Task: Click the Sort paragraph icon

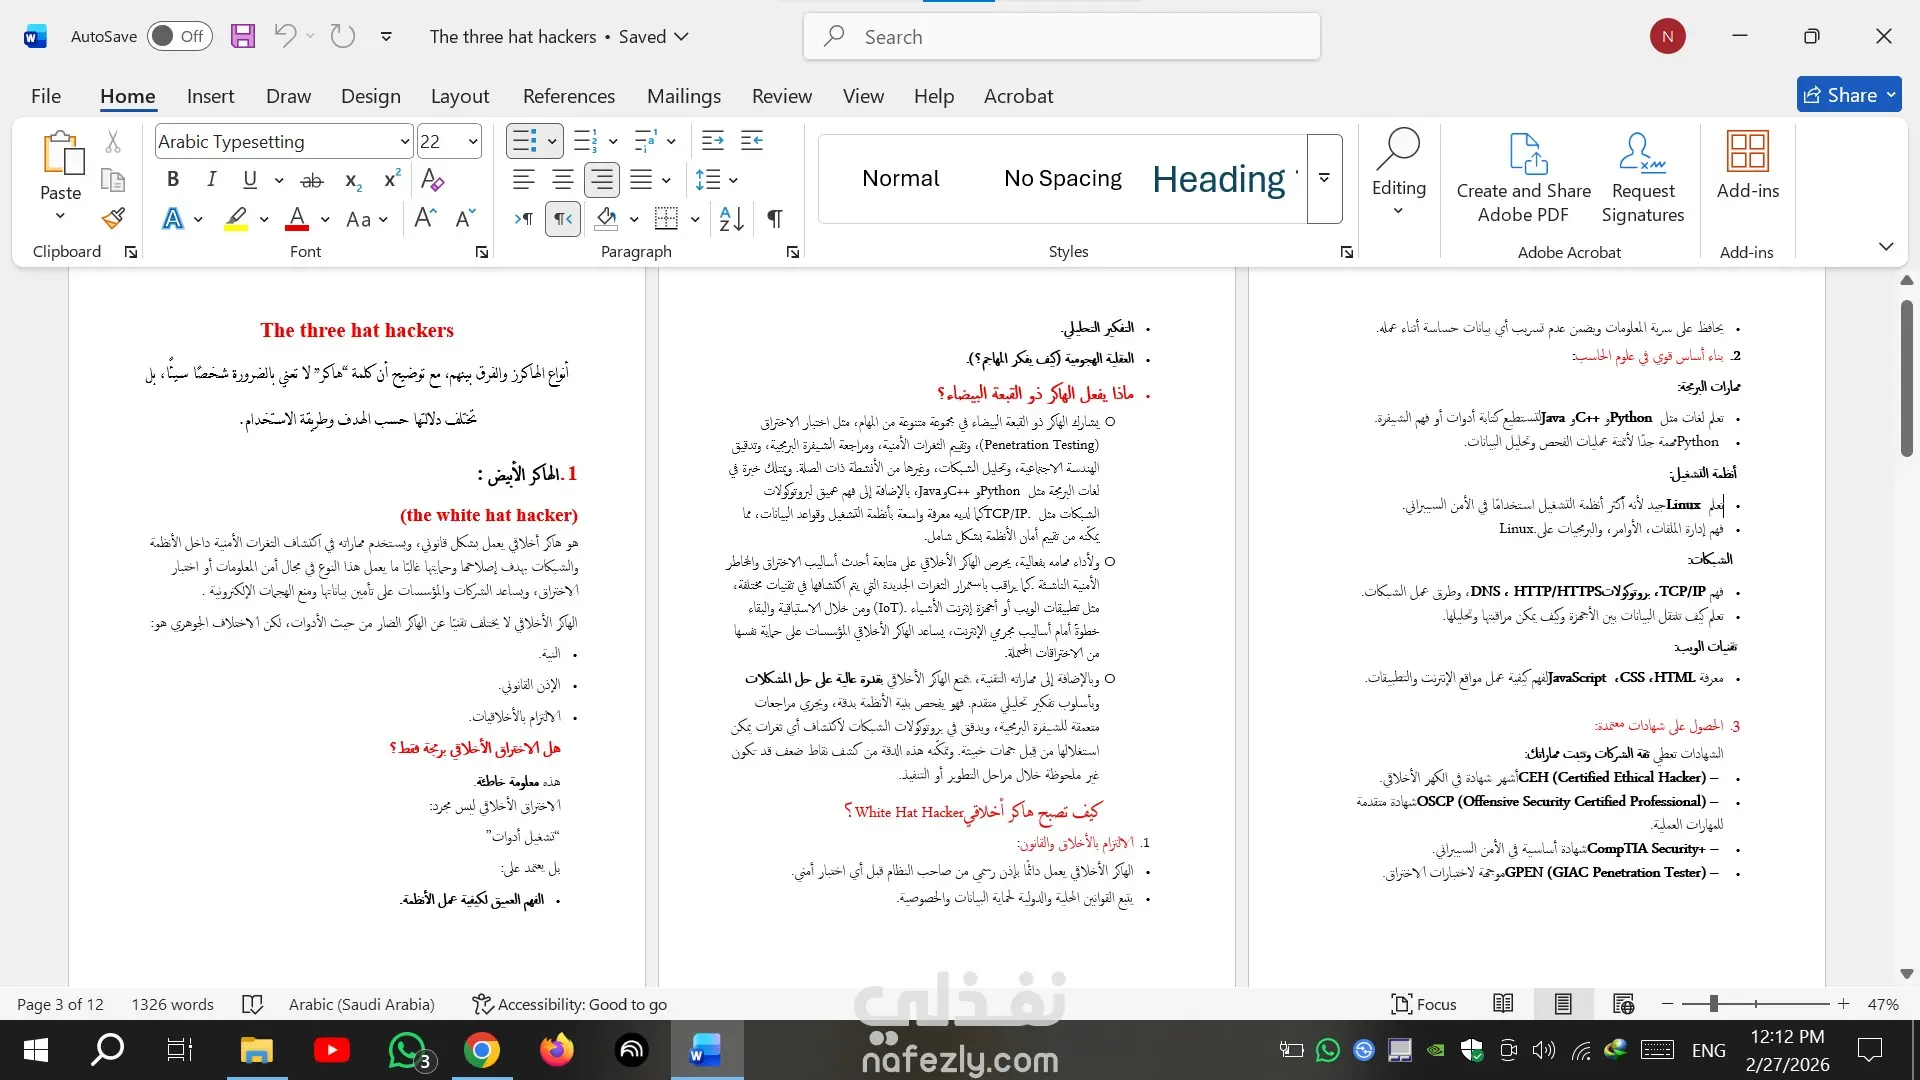Action: [x=731, y=218]
